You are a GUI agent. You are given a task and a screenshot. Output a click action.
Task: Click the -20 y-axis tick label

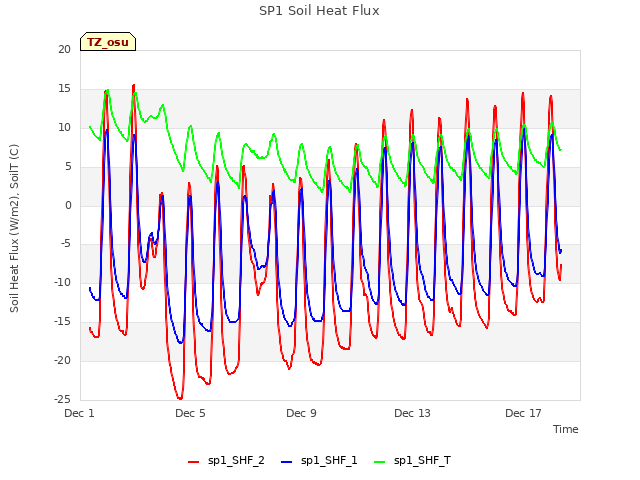point(63,360)
